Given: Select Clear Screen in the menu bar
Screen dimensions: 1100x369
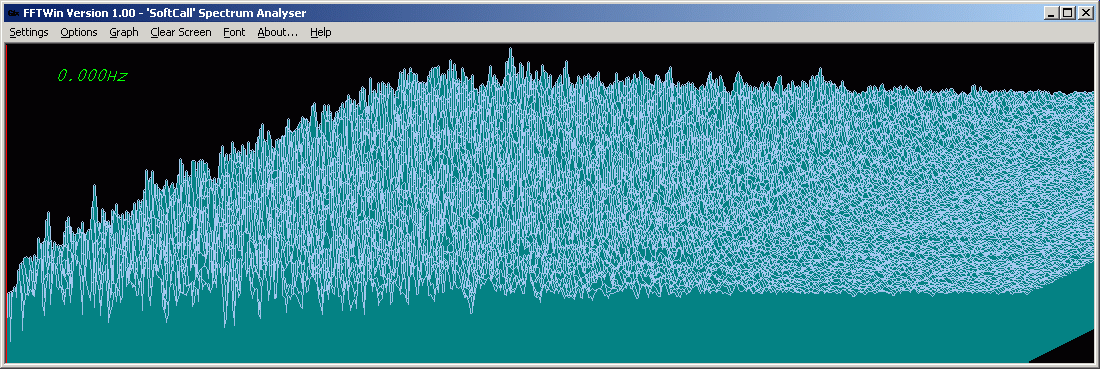Looking at the screenshot, I should point(180,32).
